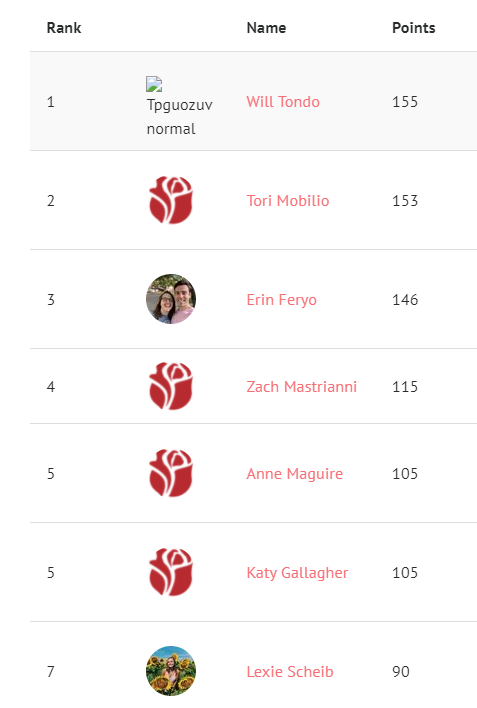The width and height of the screenshot is (477, 708).
Task: Click the Points column header
Action: coord(414,28)
